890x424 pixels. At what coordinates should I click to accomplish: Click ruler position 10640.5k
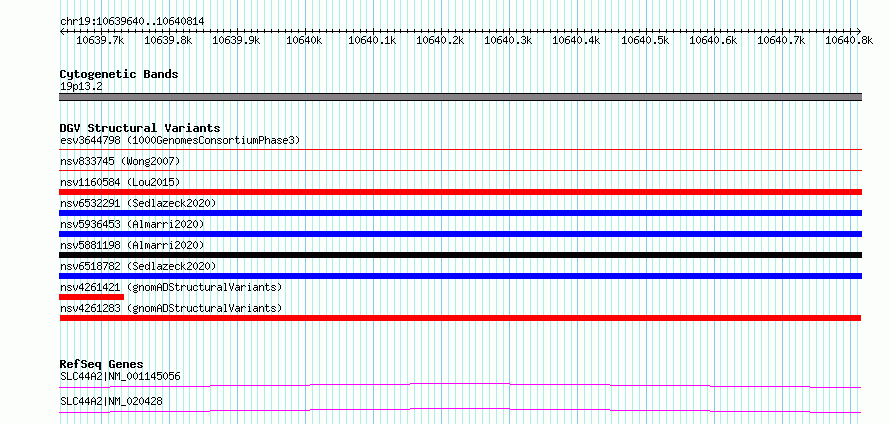click(x=645, y=40)
